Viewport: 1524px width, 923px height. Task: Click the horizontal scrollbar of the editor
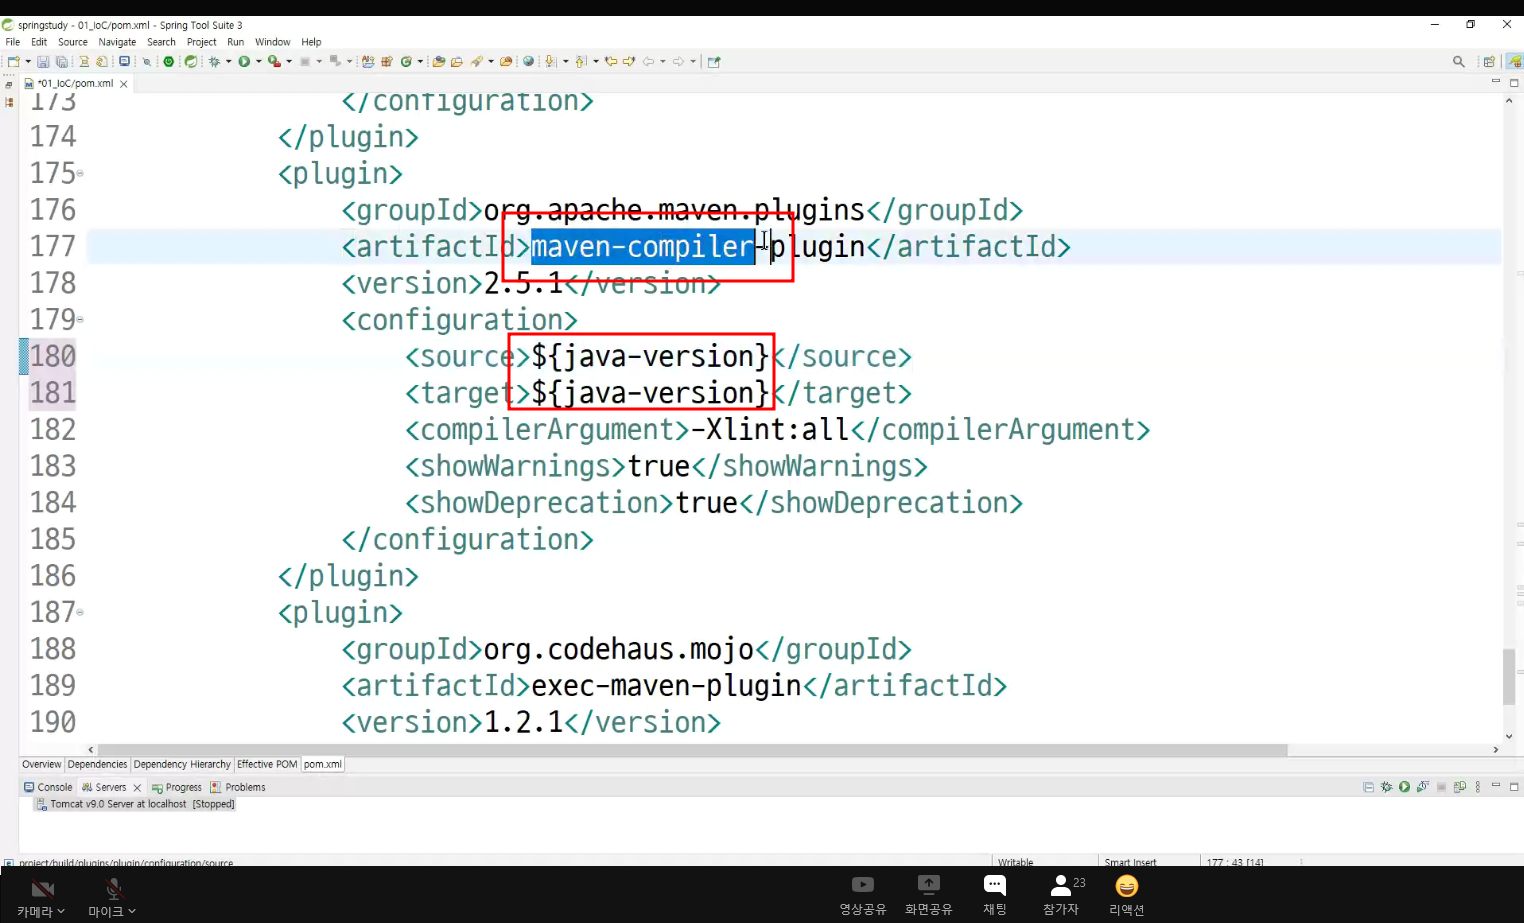pos(692,749)
